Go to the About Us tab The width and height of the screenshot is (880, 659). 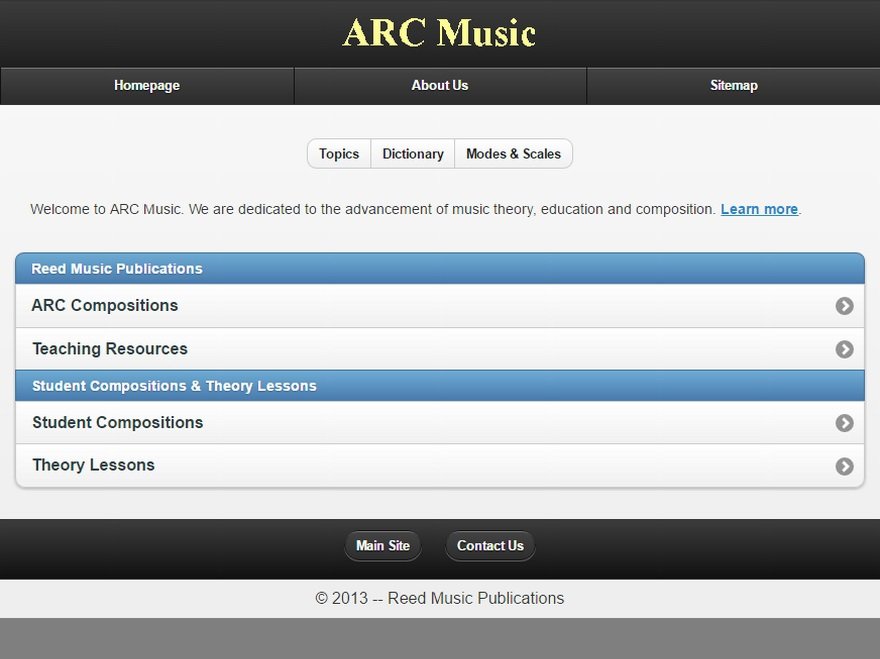(440, 86)
